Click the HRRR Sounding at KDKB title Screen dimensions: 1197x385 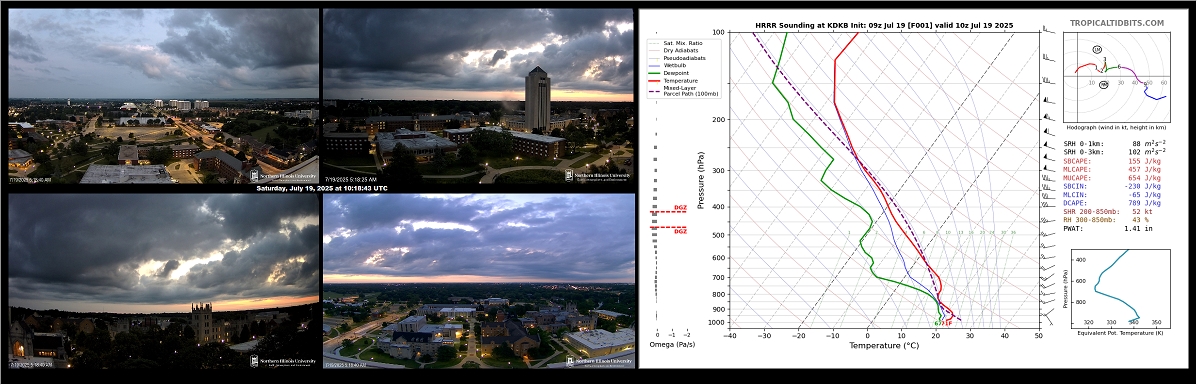click(x=884, y=25)
